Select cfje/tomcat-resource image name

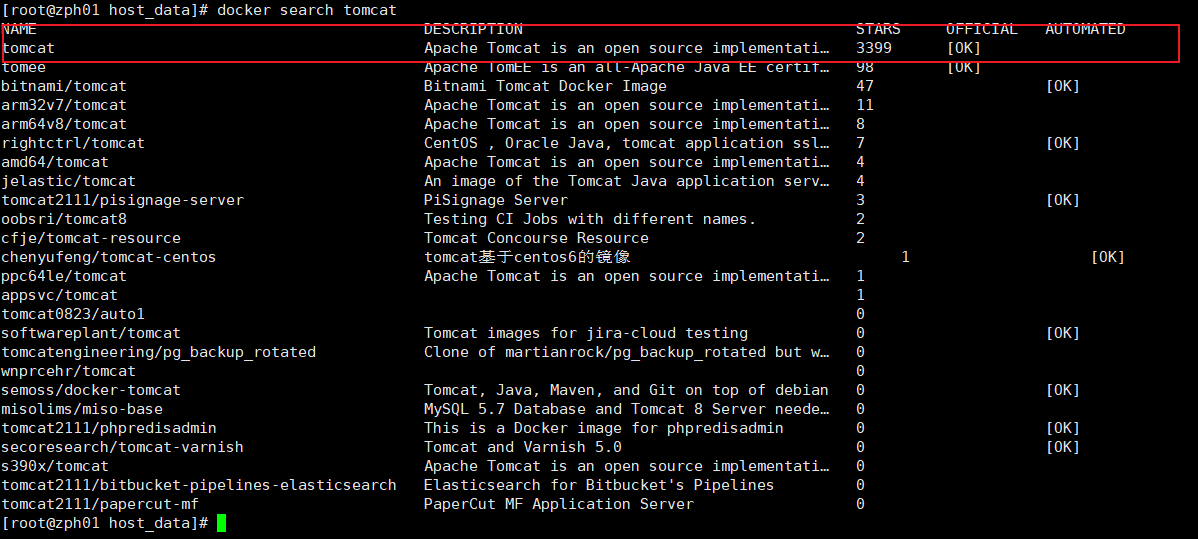[92, 238]
